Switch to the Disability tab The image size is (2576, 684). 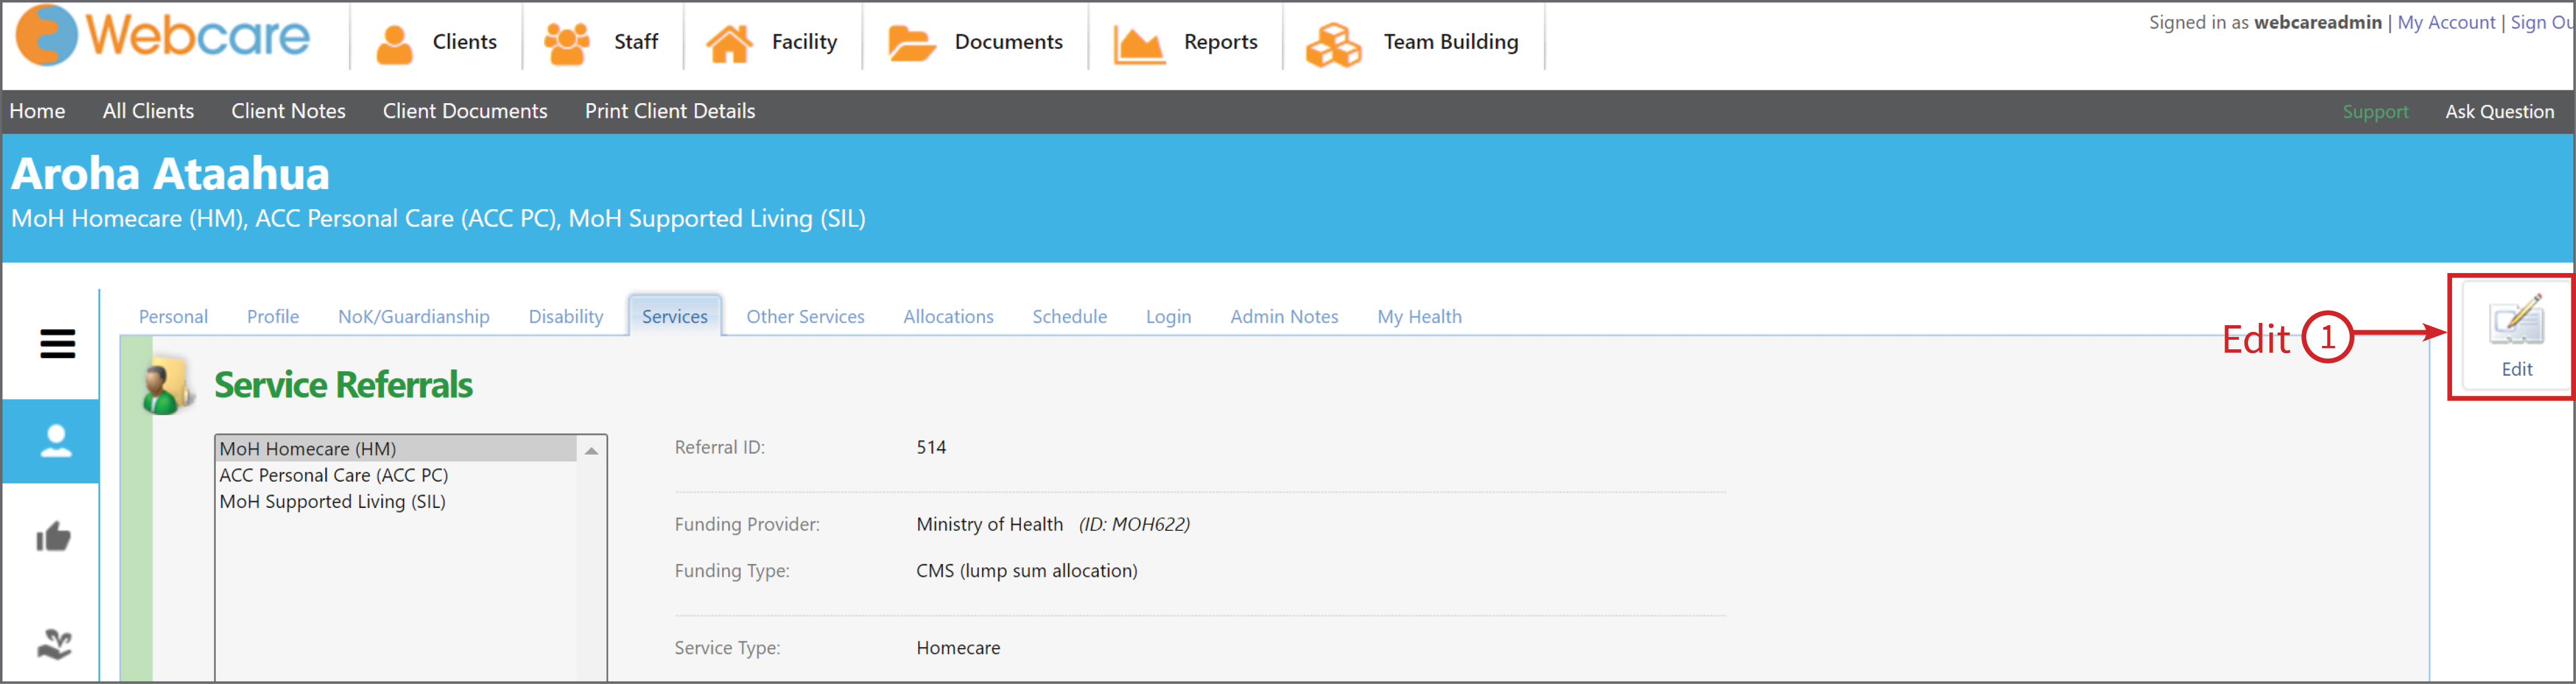click(x=566, y=316)
